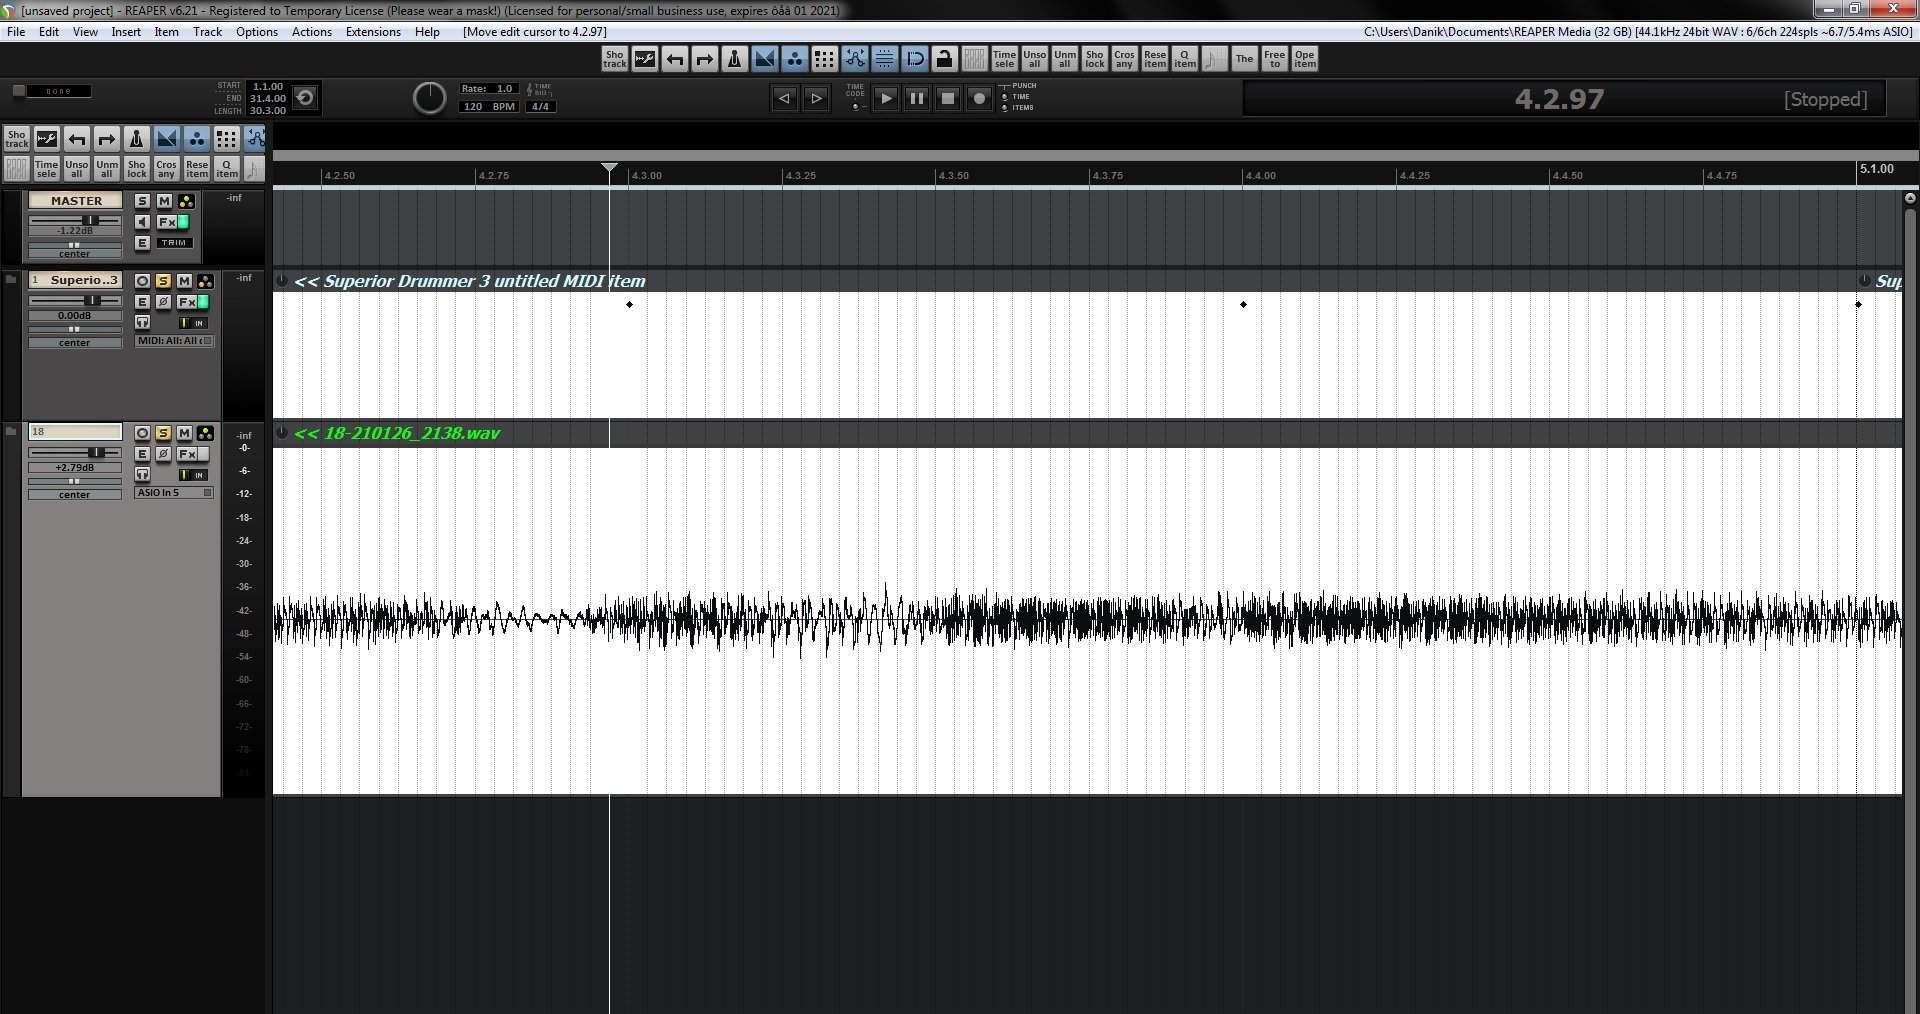The height and width of the screenshot is (1014, 1920).
Task: Click the musical note icon in top toolbar
Action: 1214,59
